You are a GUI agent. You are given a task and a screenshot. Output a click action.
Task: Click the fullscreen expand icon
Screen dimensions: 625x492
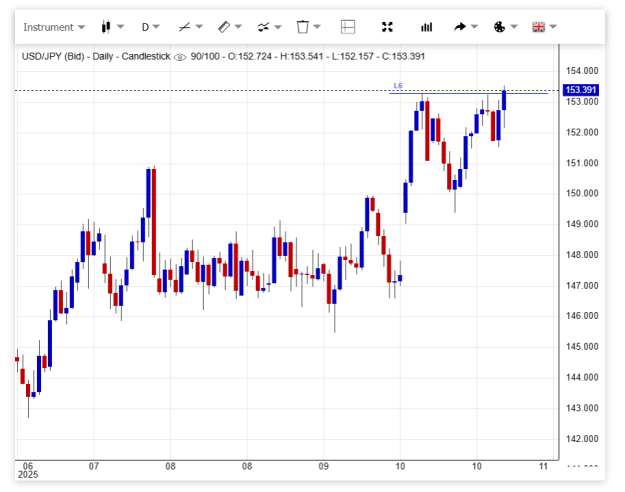[387, 27]
